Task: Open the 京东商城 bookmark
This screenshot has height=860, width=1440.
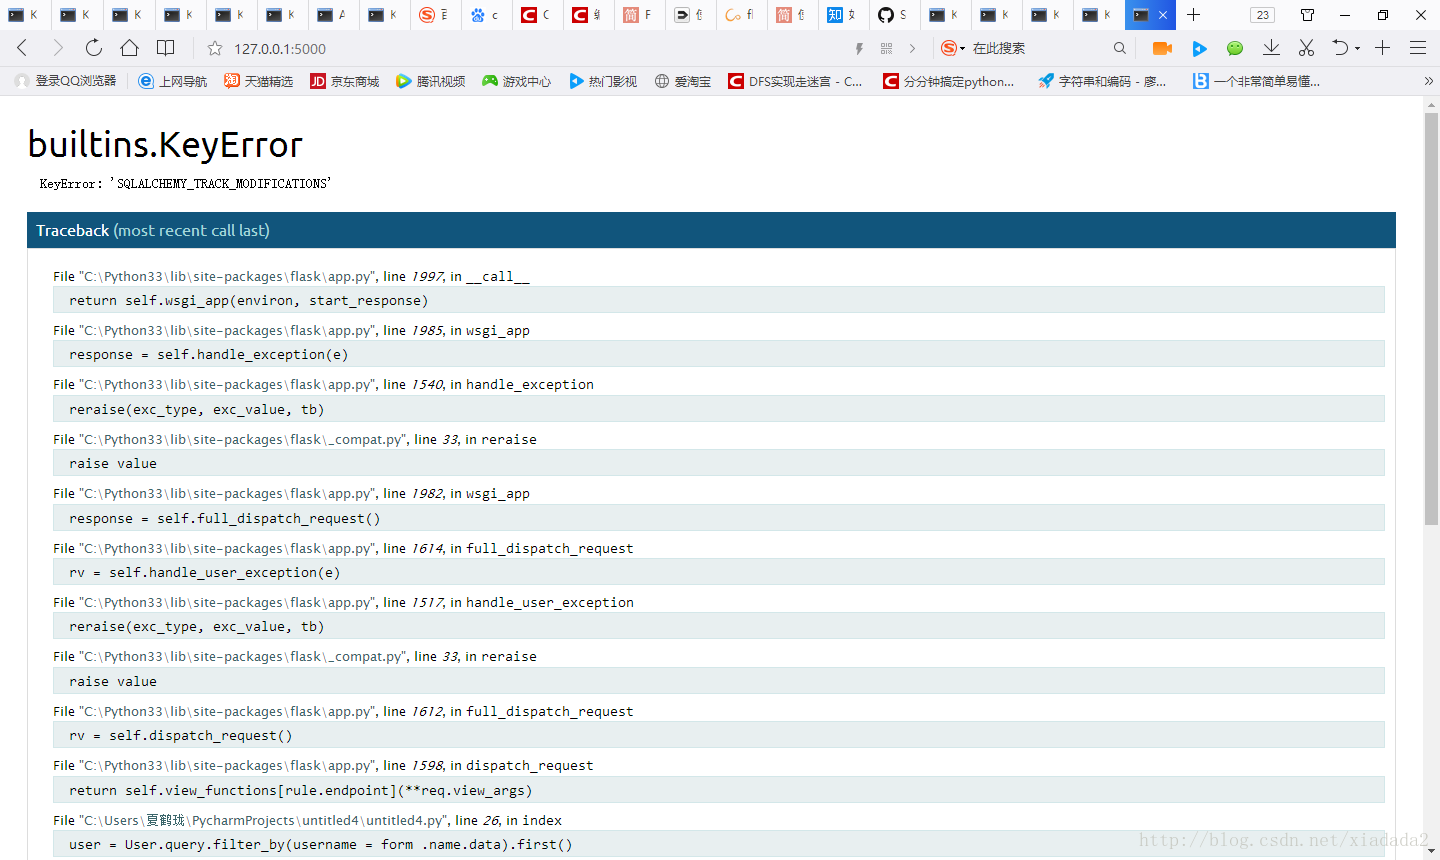Action: [344, 81]
